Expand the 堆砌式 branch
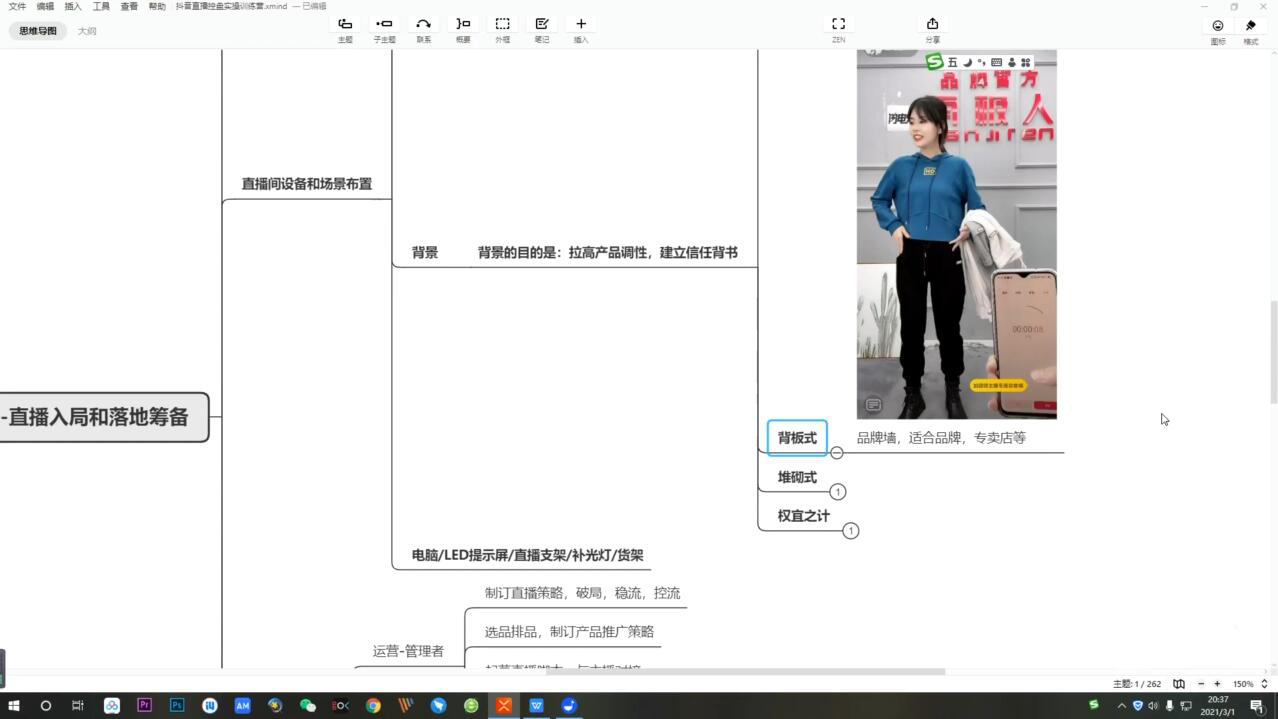This screenshot has width=1278, height=719. pos(838,492)
